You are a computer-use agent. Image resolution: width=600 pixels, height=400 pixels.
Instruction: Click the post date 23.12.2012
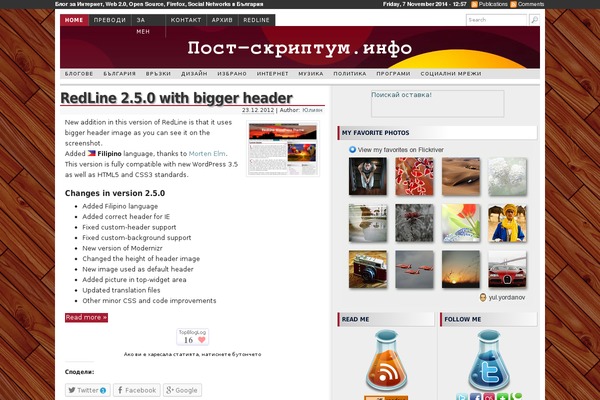coord(258,110)
